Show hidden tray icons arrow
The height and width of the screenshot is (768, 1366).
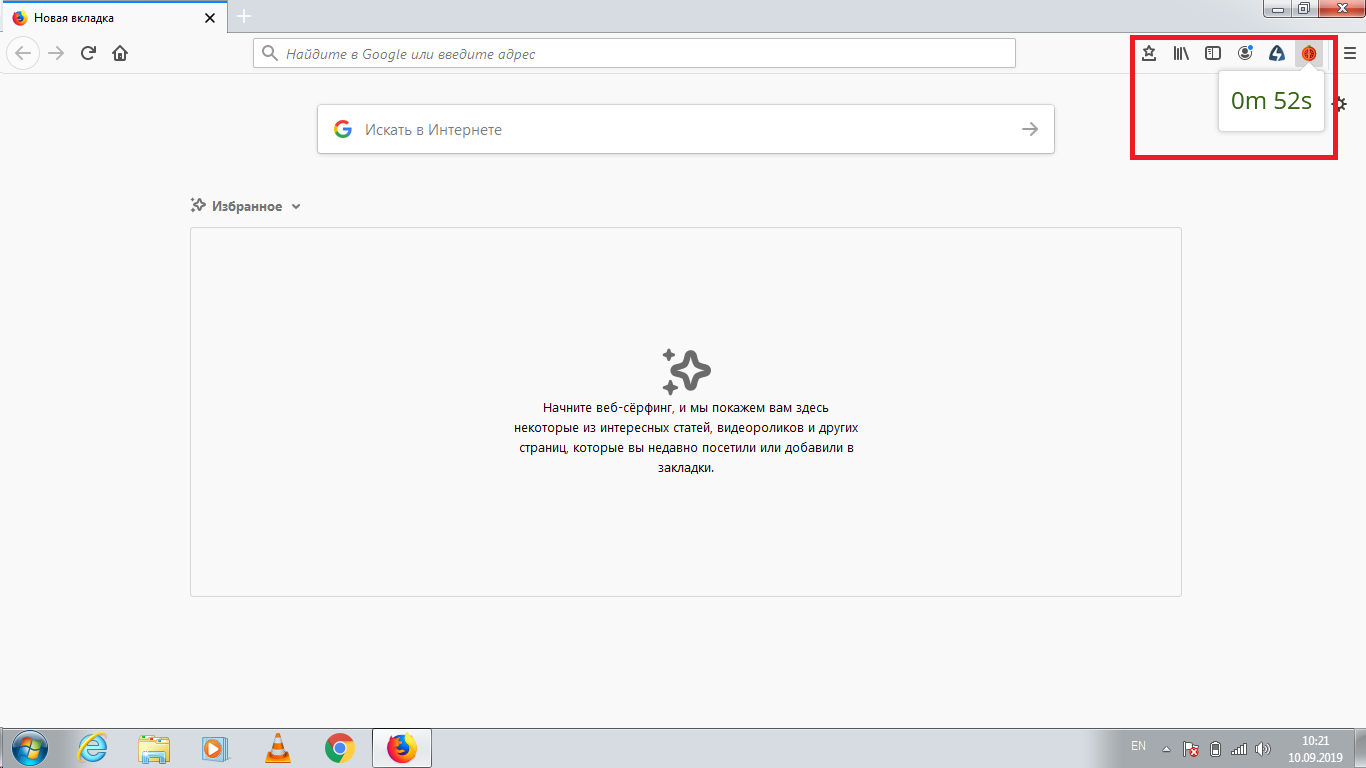(1166, 748)
